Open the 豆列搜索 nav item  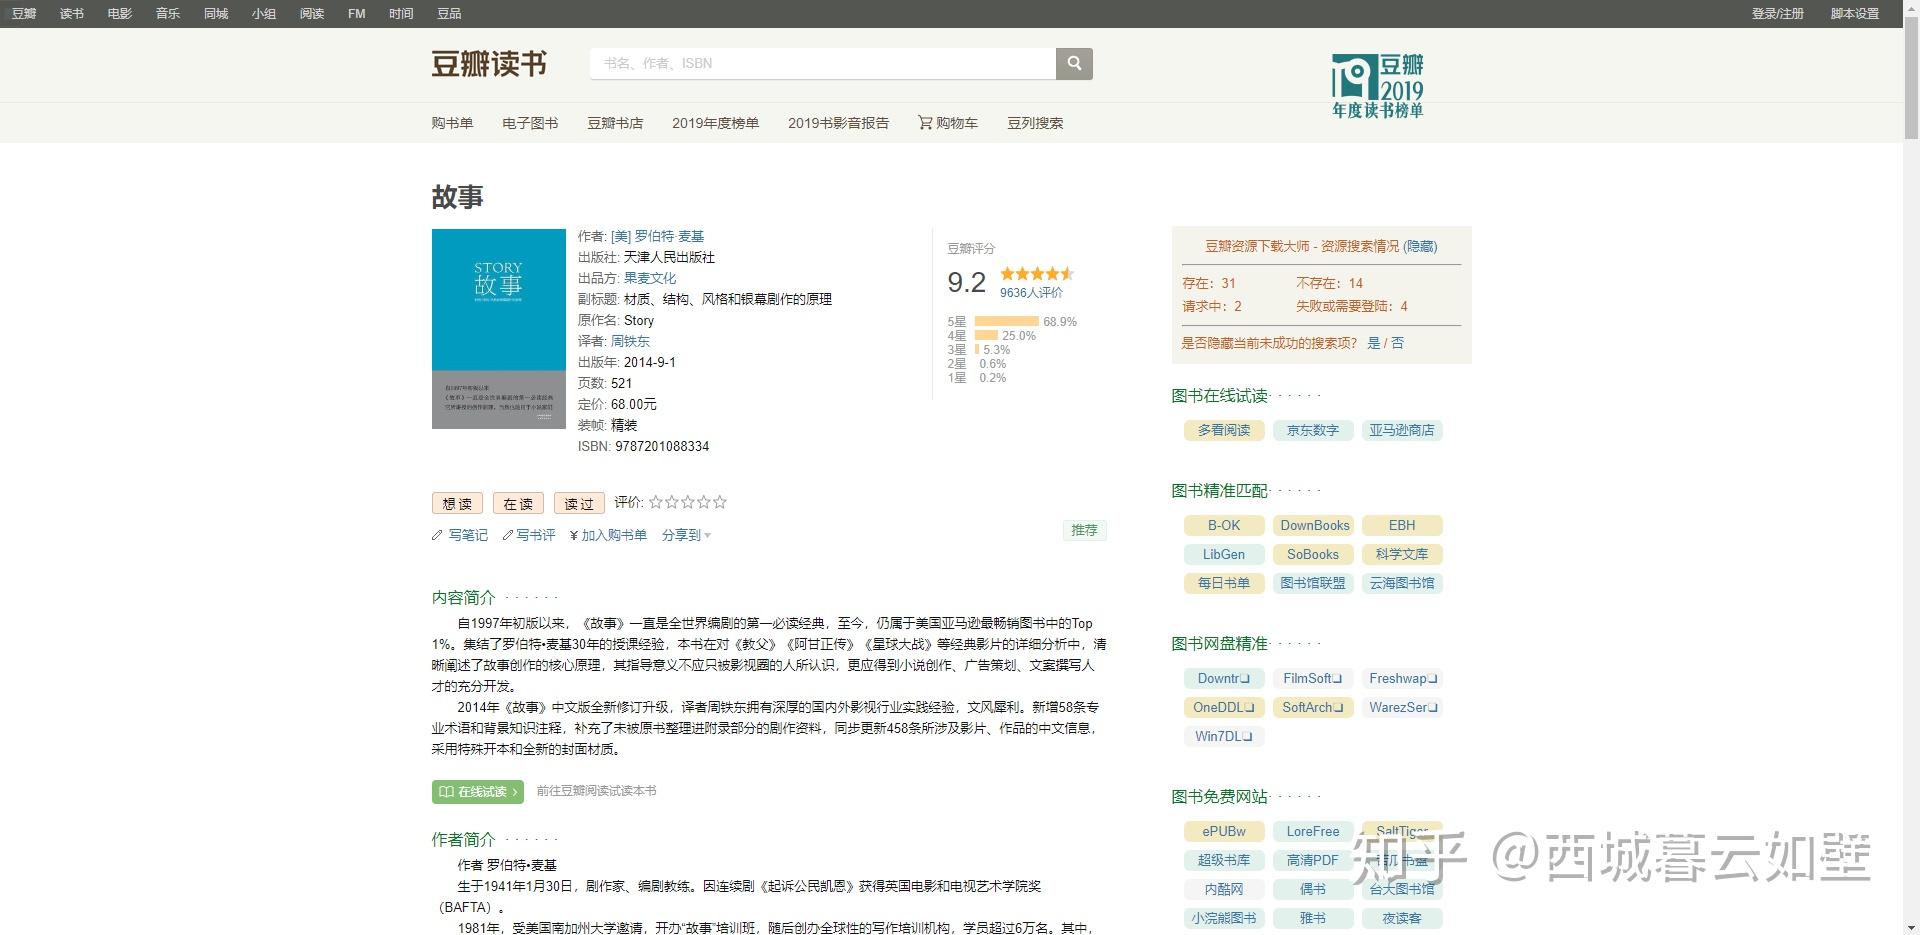(1035, 123)
